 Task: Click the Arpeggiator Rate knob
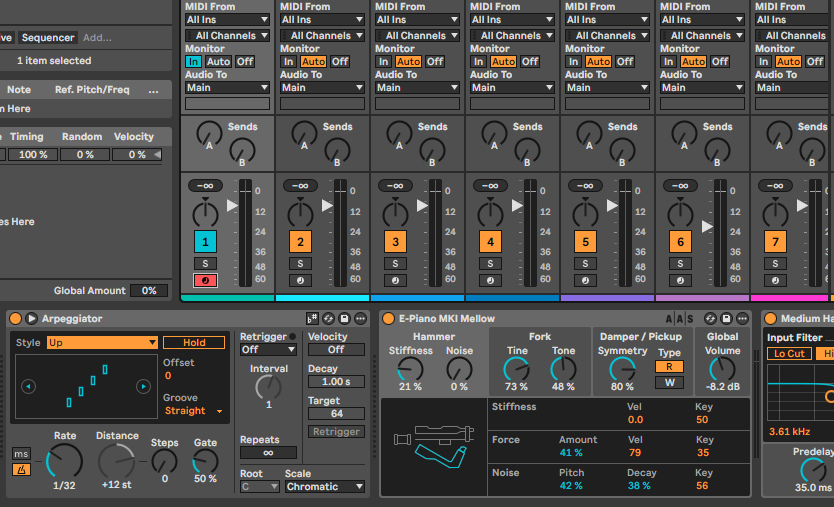(64, 461)
